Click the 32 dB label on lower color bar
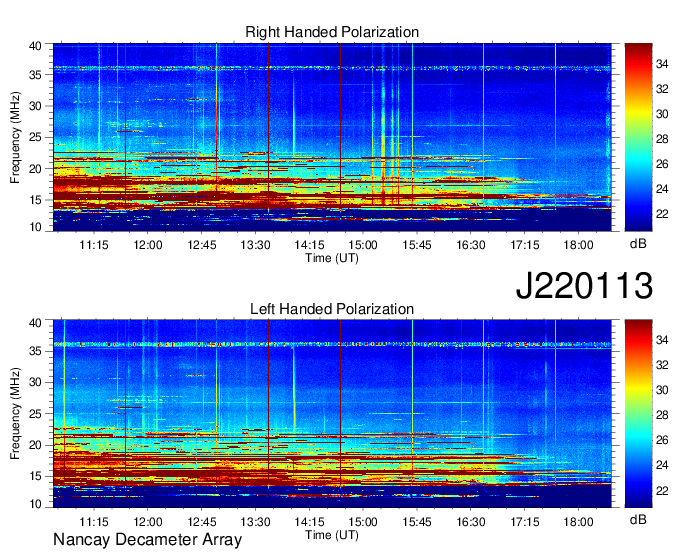Image resolution: width=680 pixels, height=552 pixels. (x=662, y=366)
